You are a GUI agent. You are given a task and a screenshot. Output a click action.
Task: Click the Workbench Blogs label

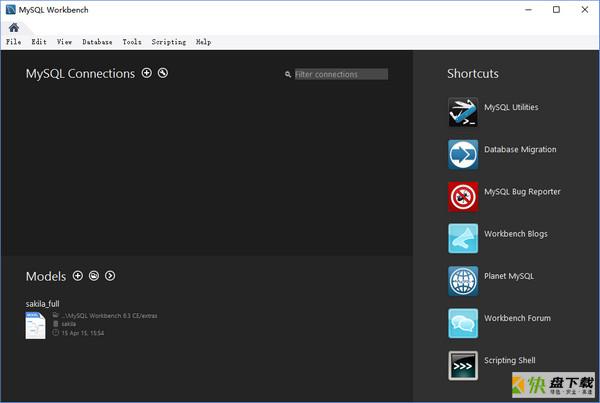(x=516, y=234)
